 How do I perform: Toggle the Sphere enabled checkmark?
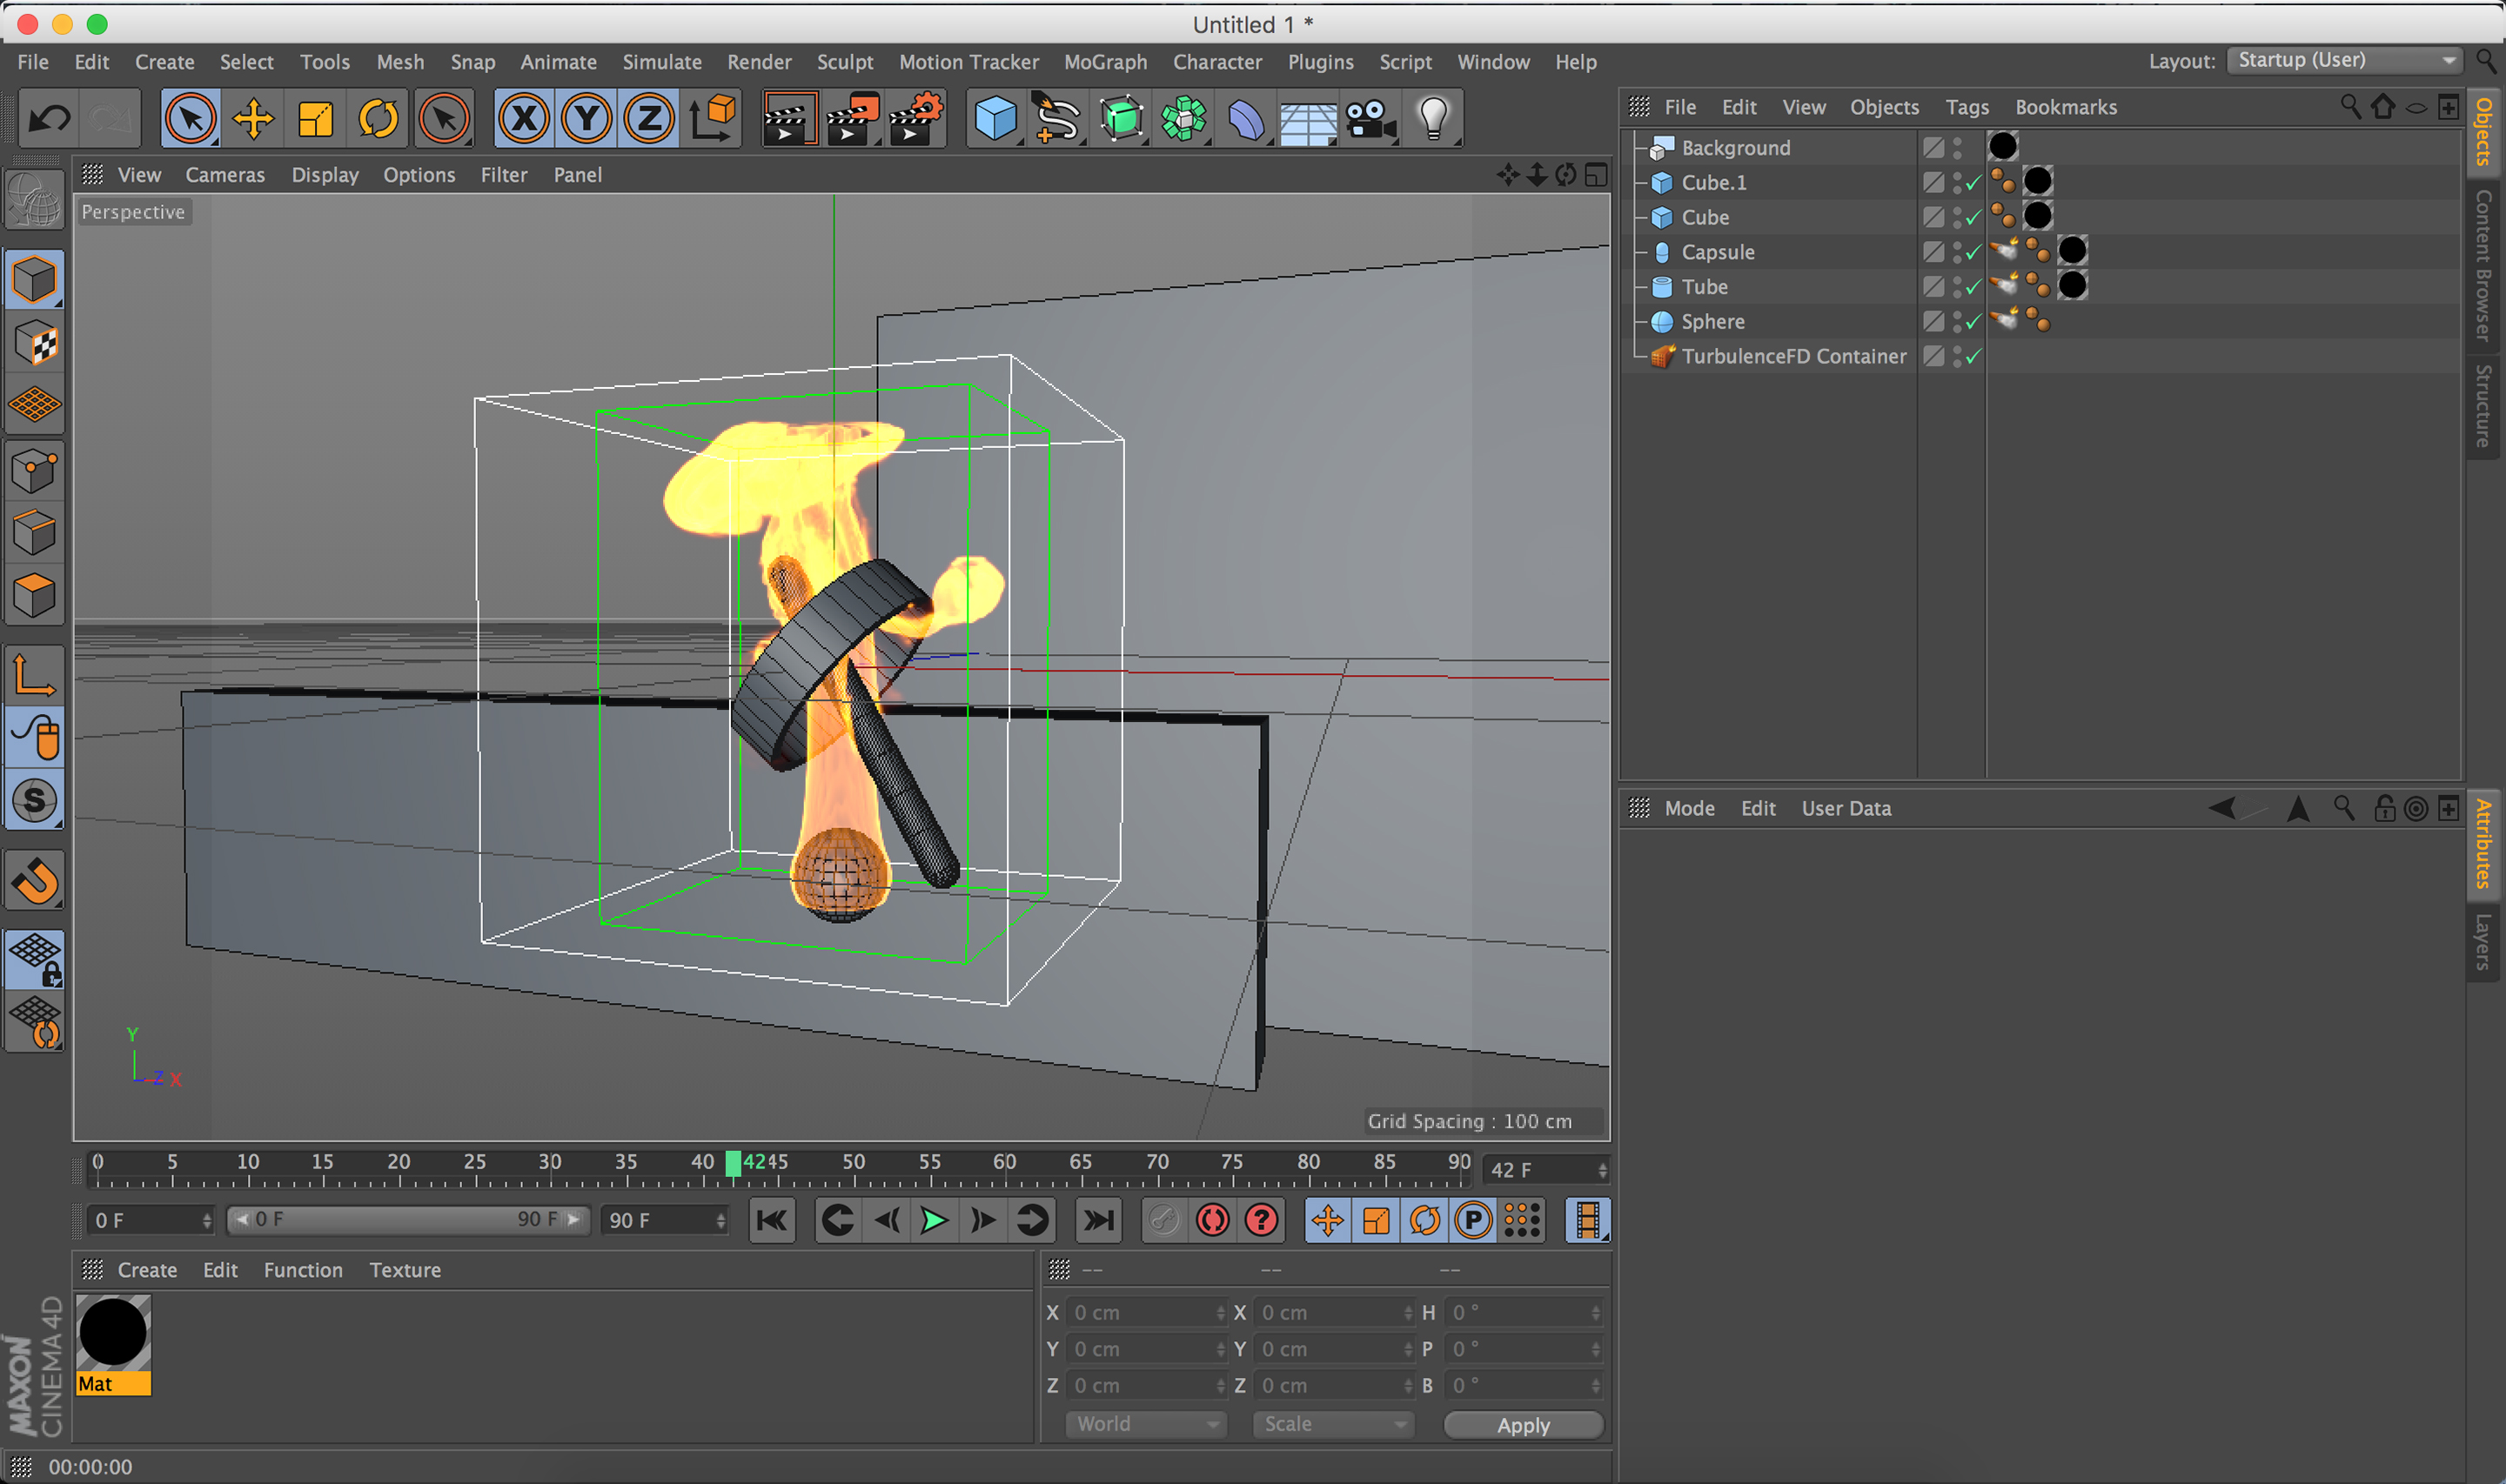click(1973, 322)
